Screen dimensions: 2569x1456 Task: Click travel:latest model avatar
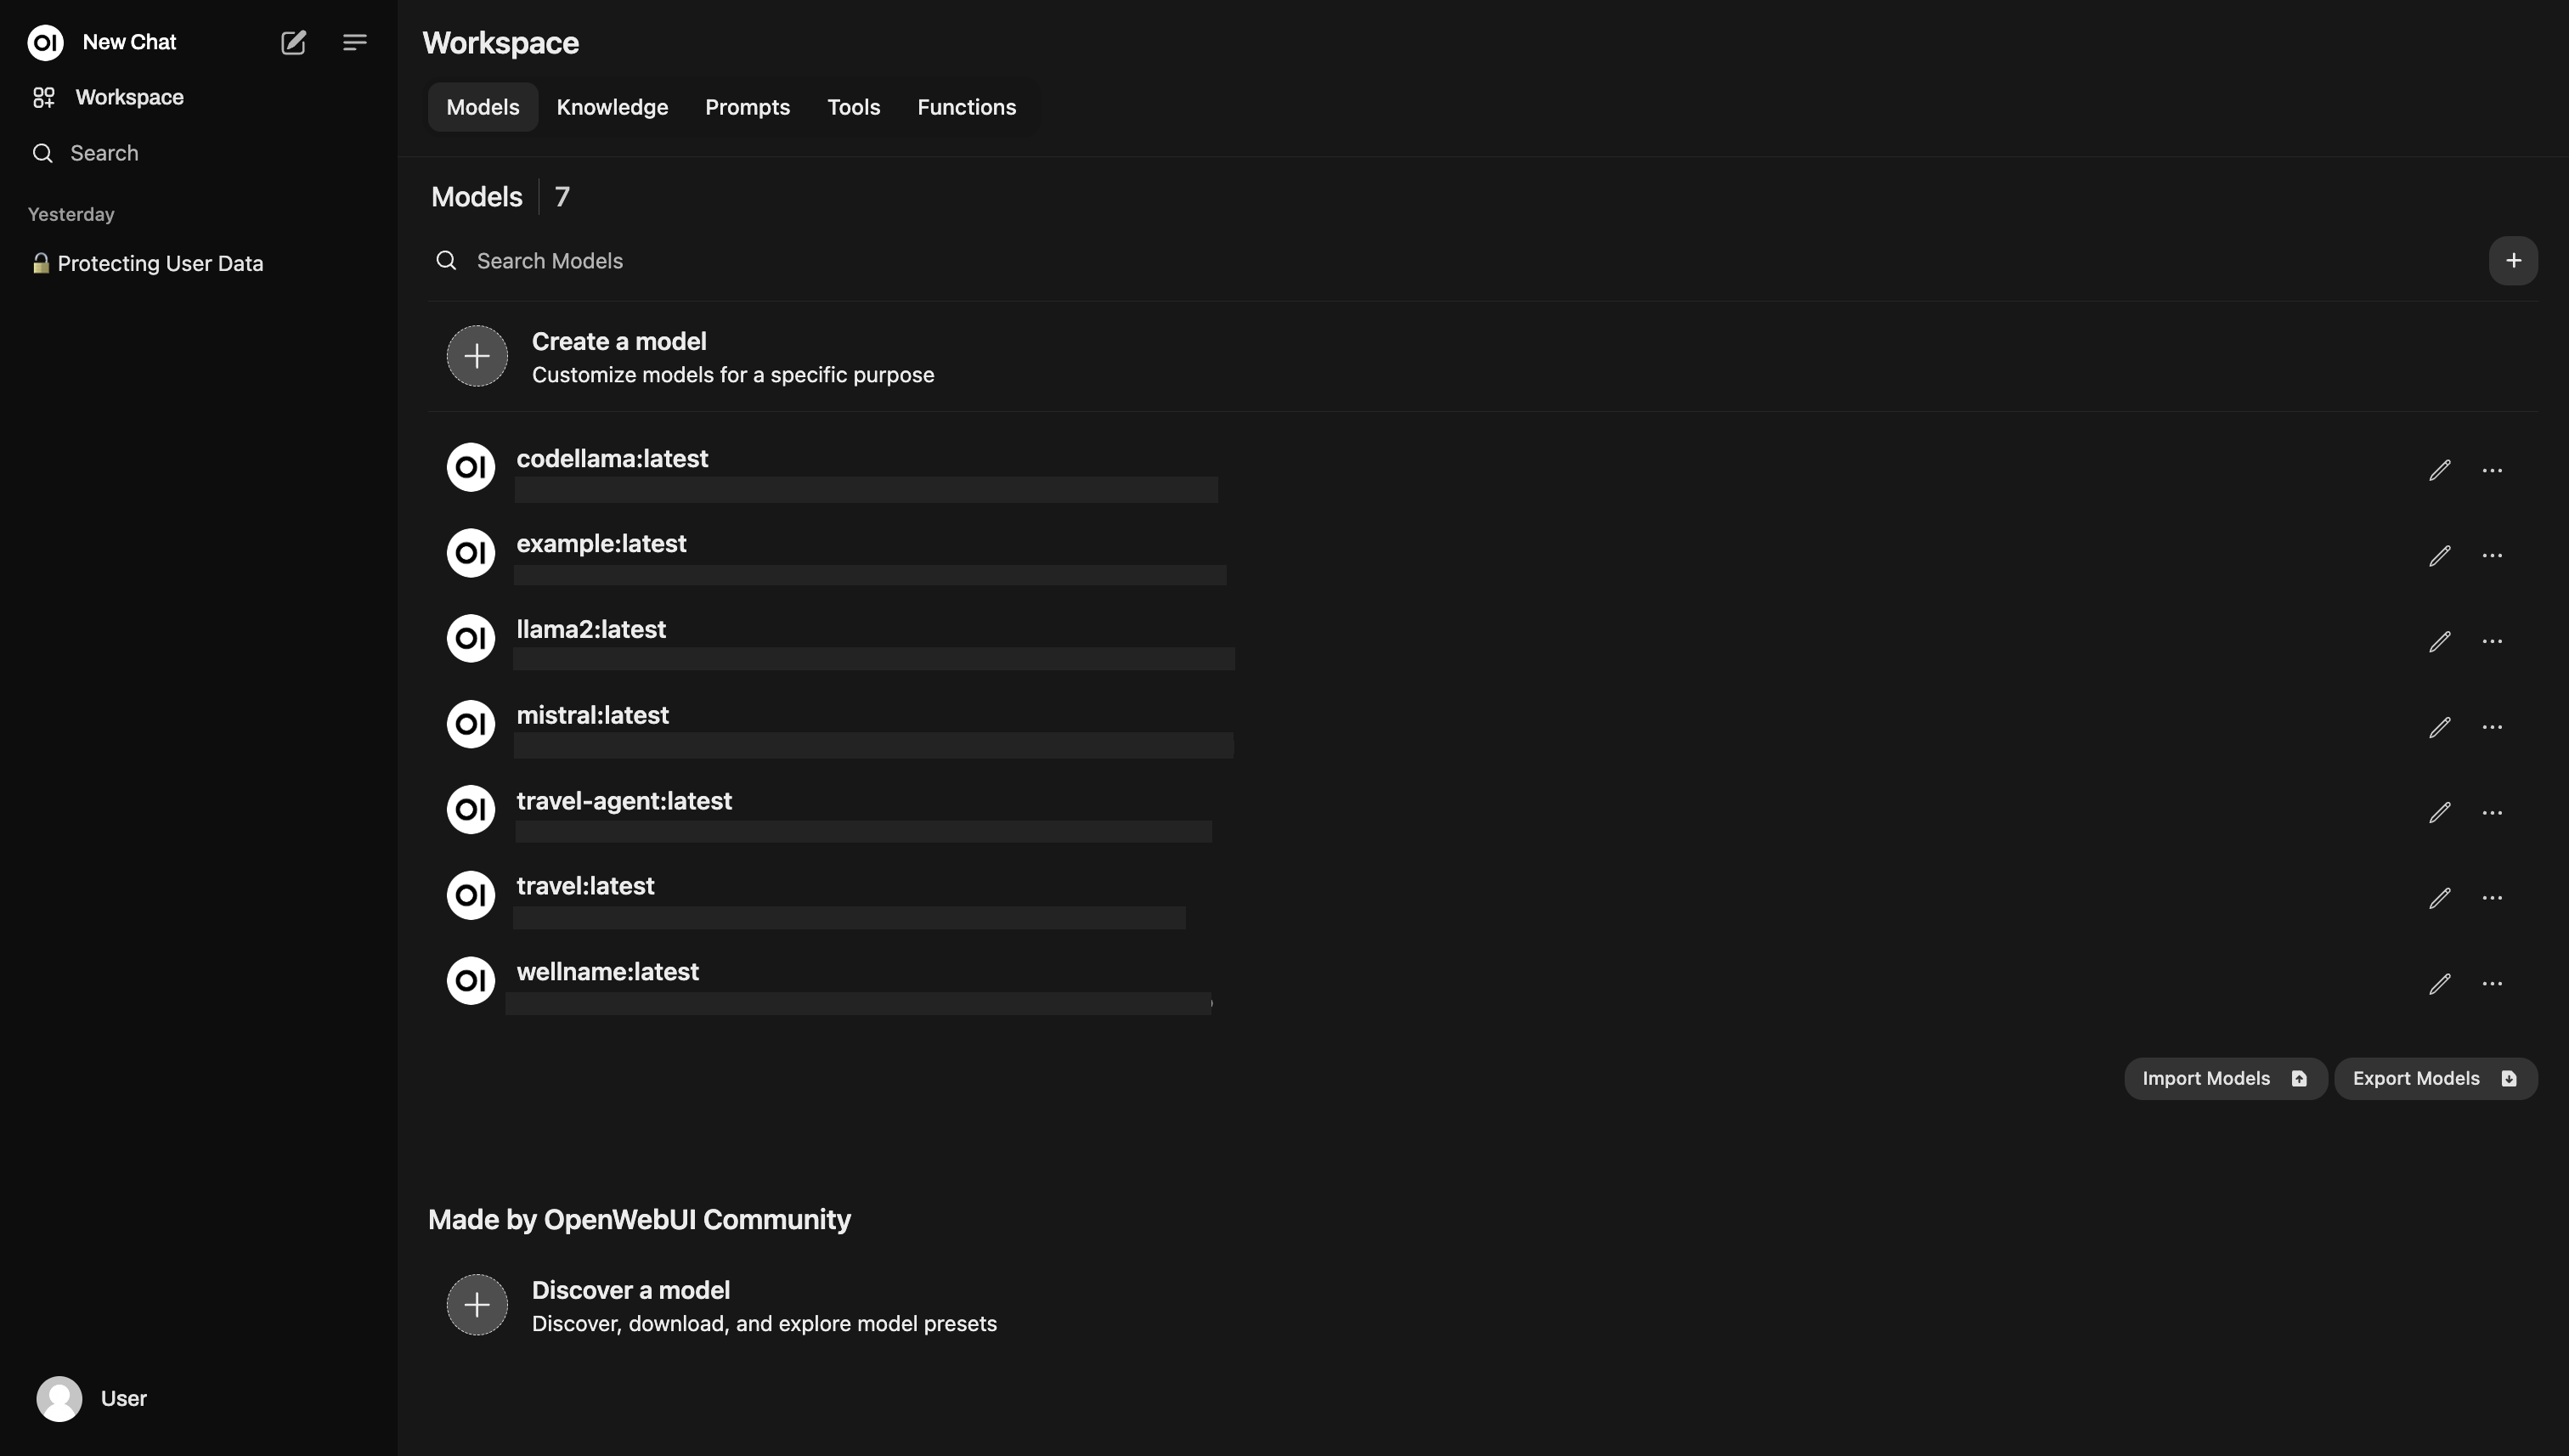(x=471, y=895)
